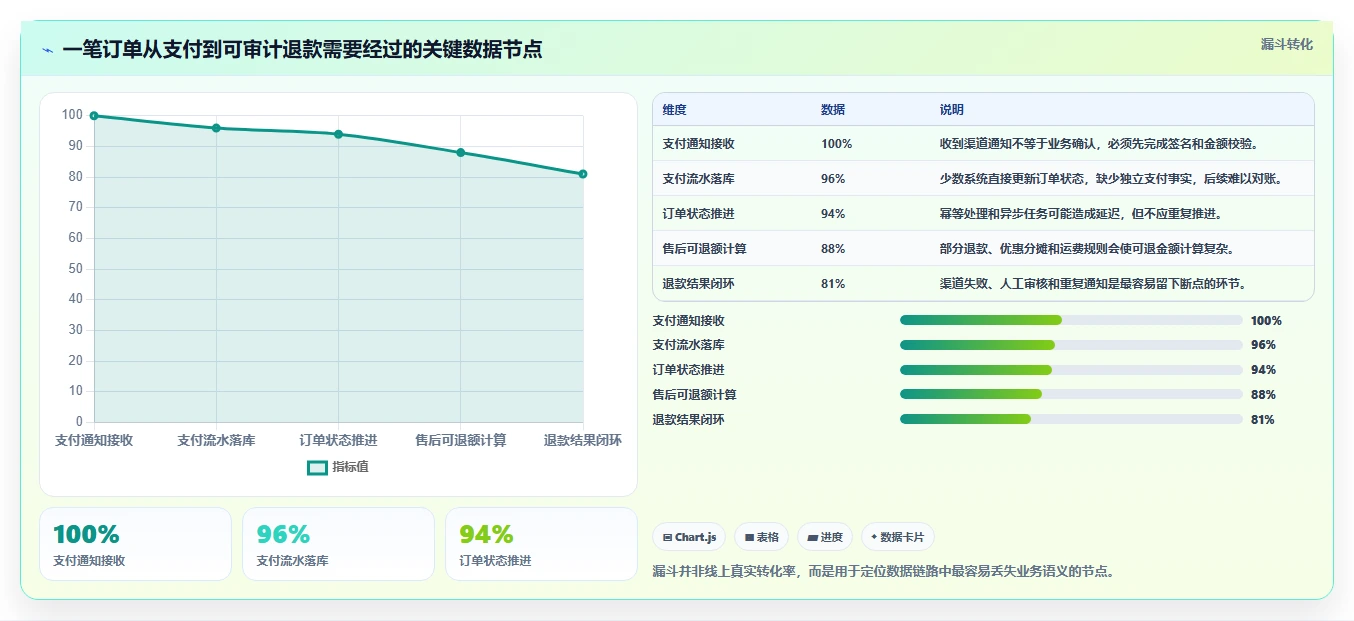Viewport: 1354px width, 621px height.
Task: Click the x-axis label 支付通知接收
Action: 94,440
